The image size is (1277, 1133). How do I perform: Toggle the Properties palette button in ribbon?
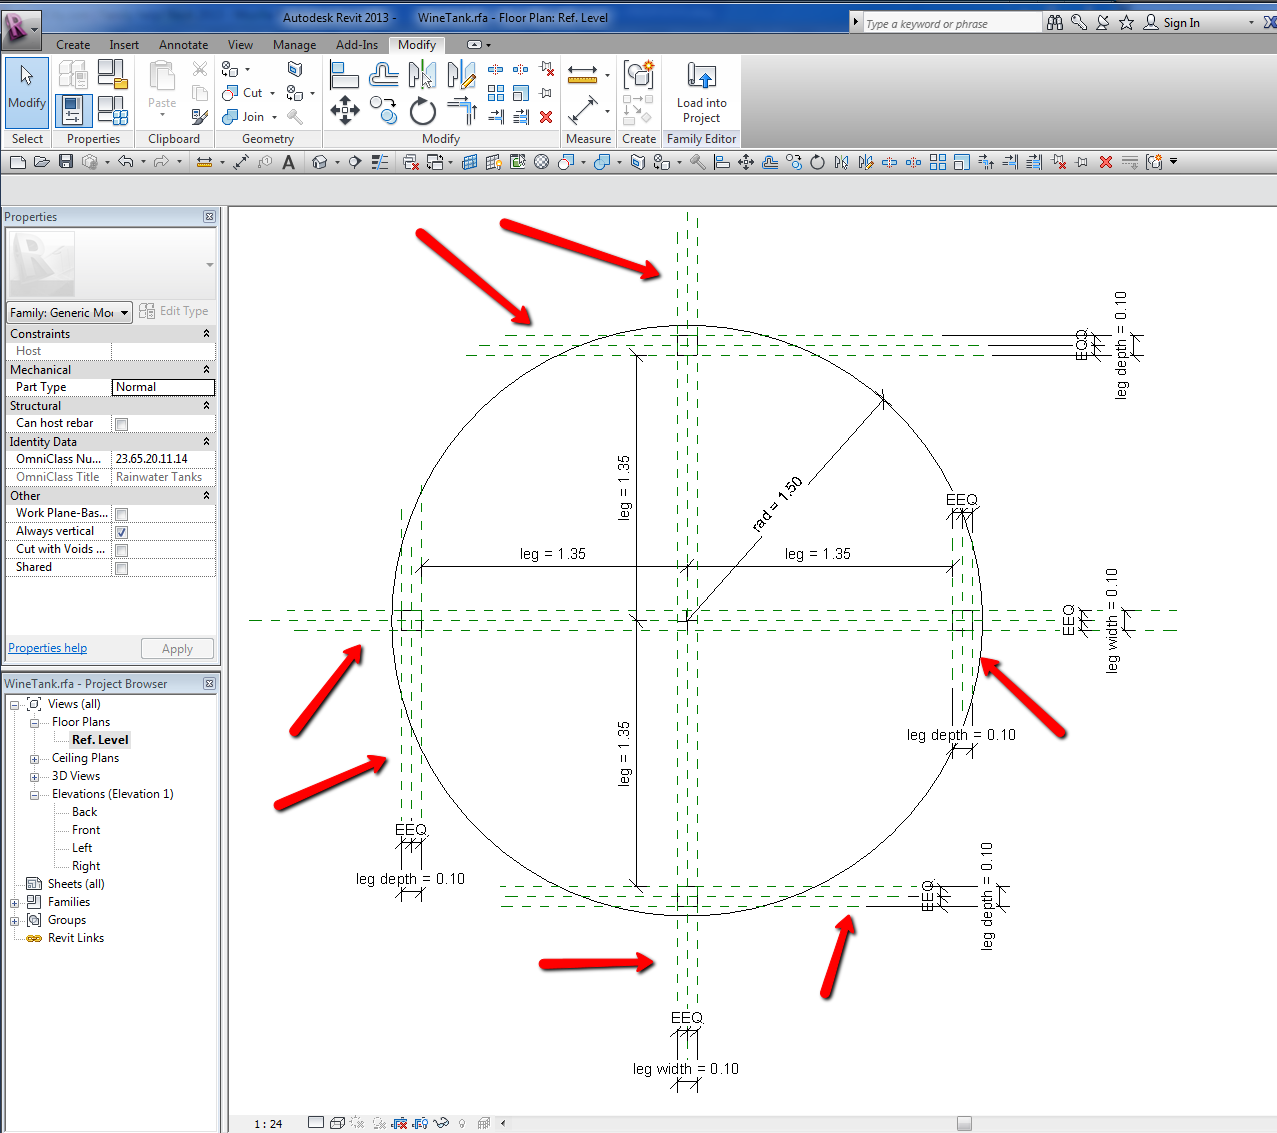73,110
